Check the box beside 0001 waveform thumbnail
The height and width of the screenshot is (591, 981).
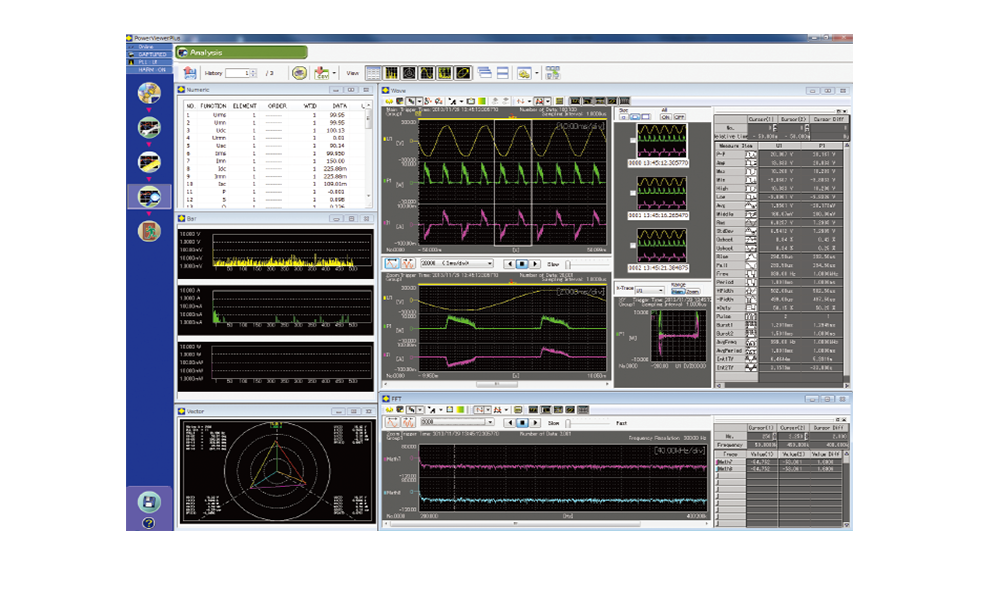coord(633,193)
